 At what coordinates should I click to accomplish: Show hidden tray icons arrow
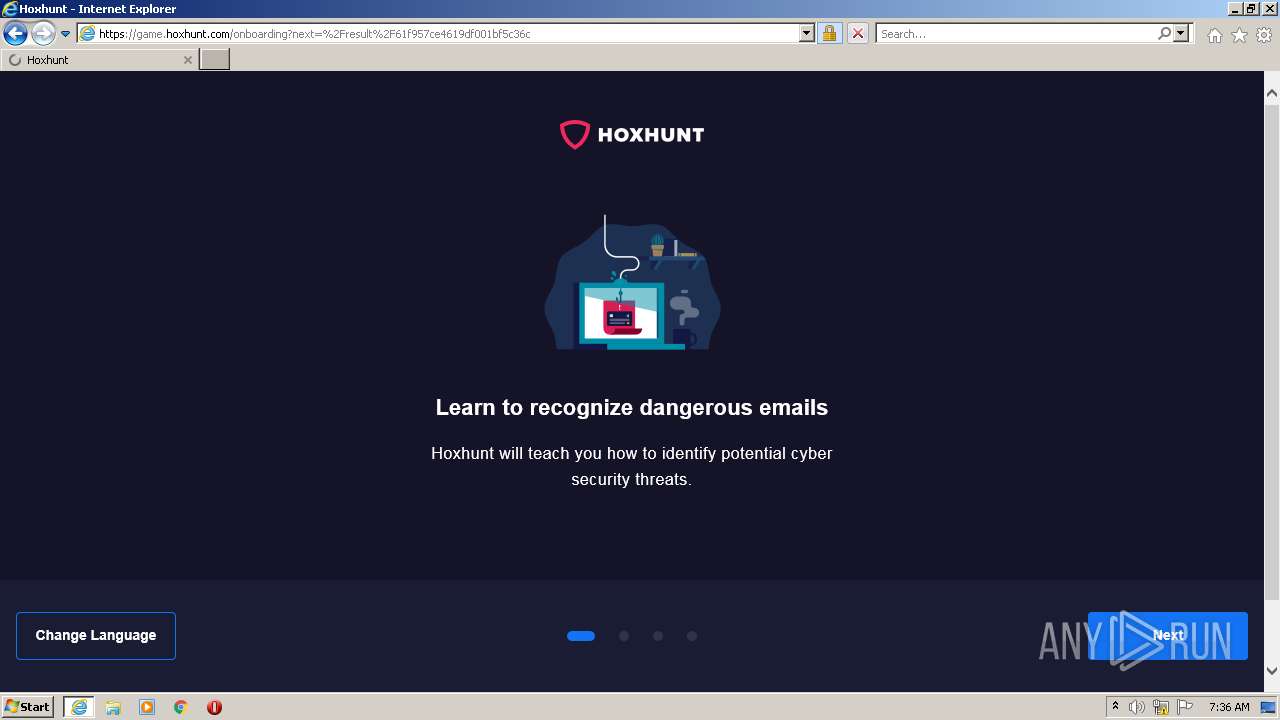pos(1115,707)
